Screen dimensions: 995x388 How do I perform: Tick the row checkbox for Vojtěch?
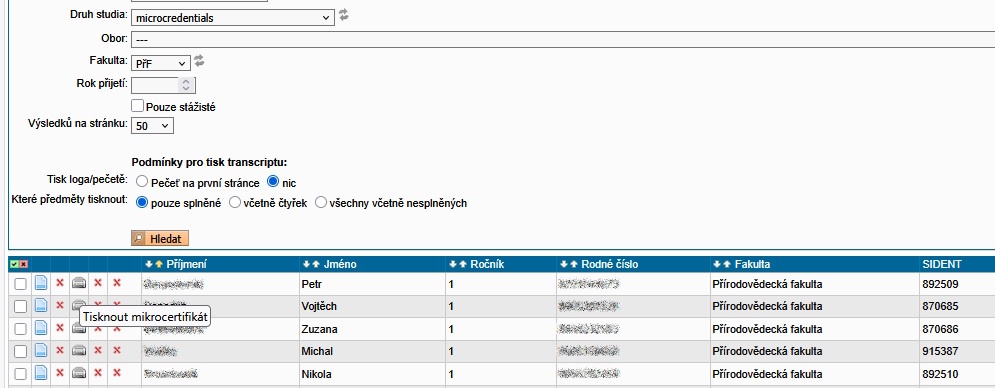pos(20,307)
